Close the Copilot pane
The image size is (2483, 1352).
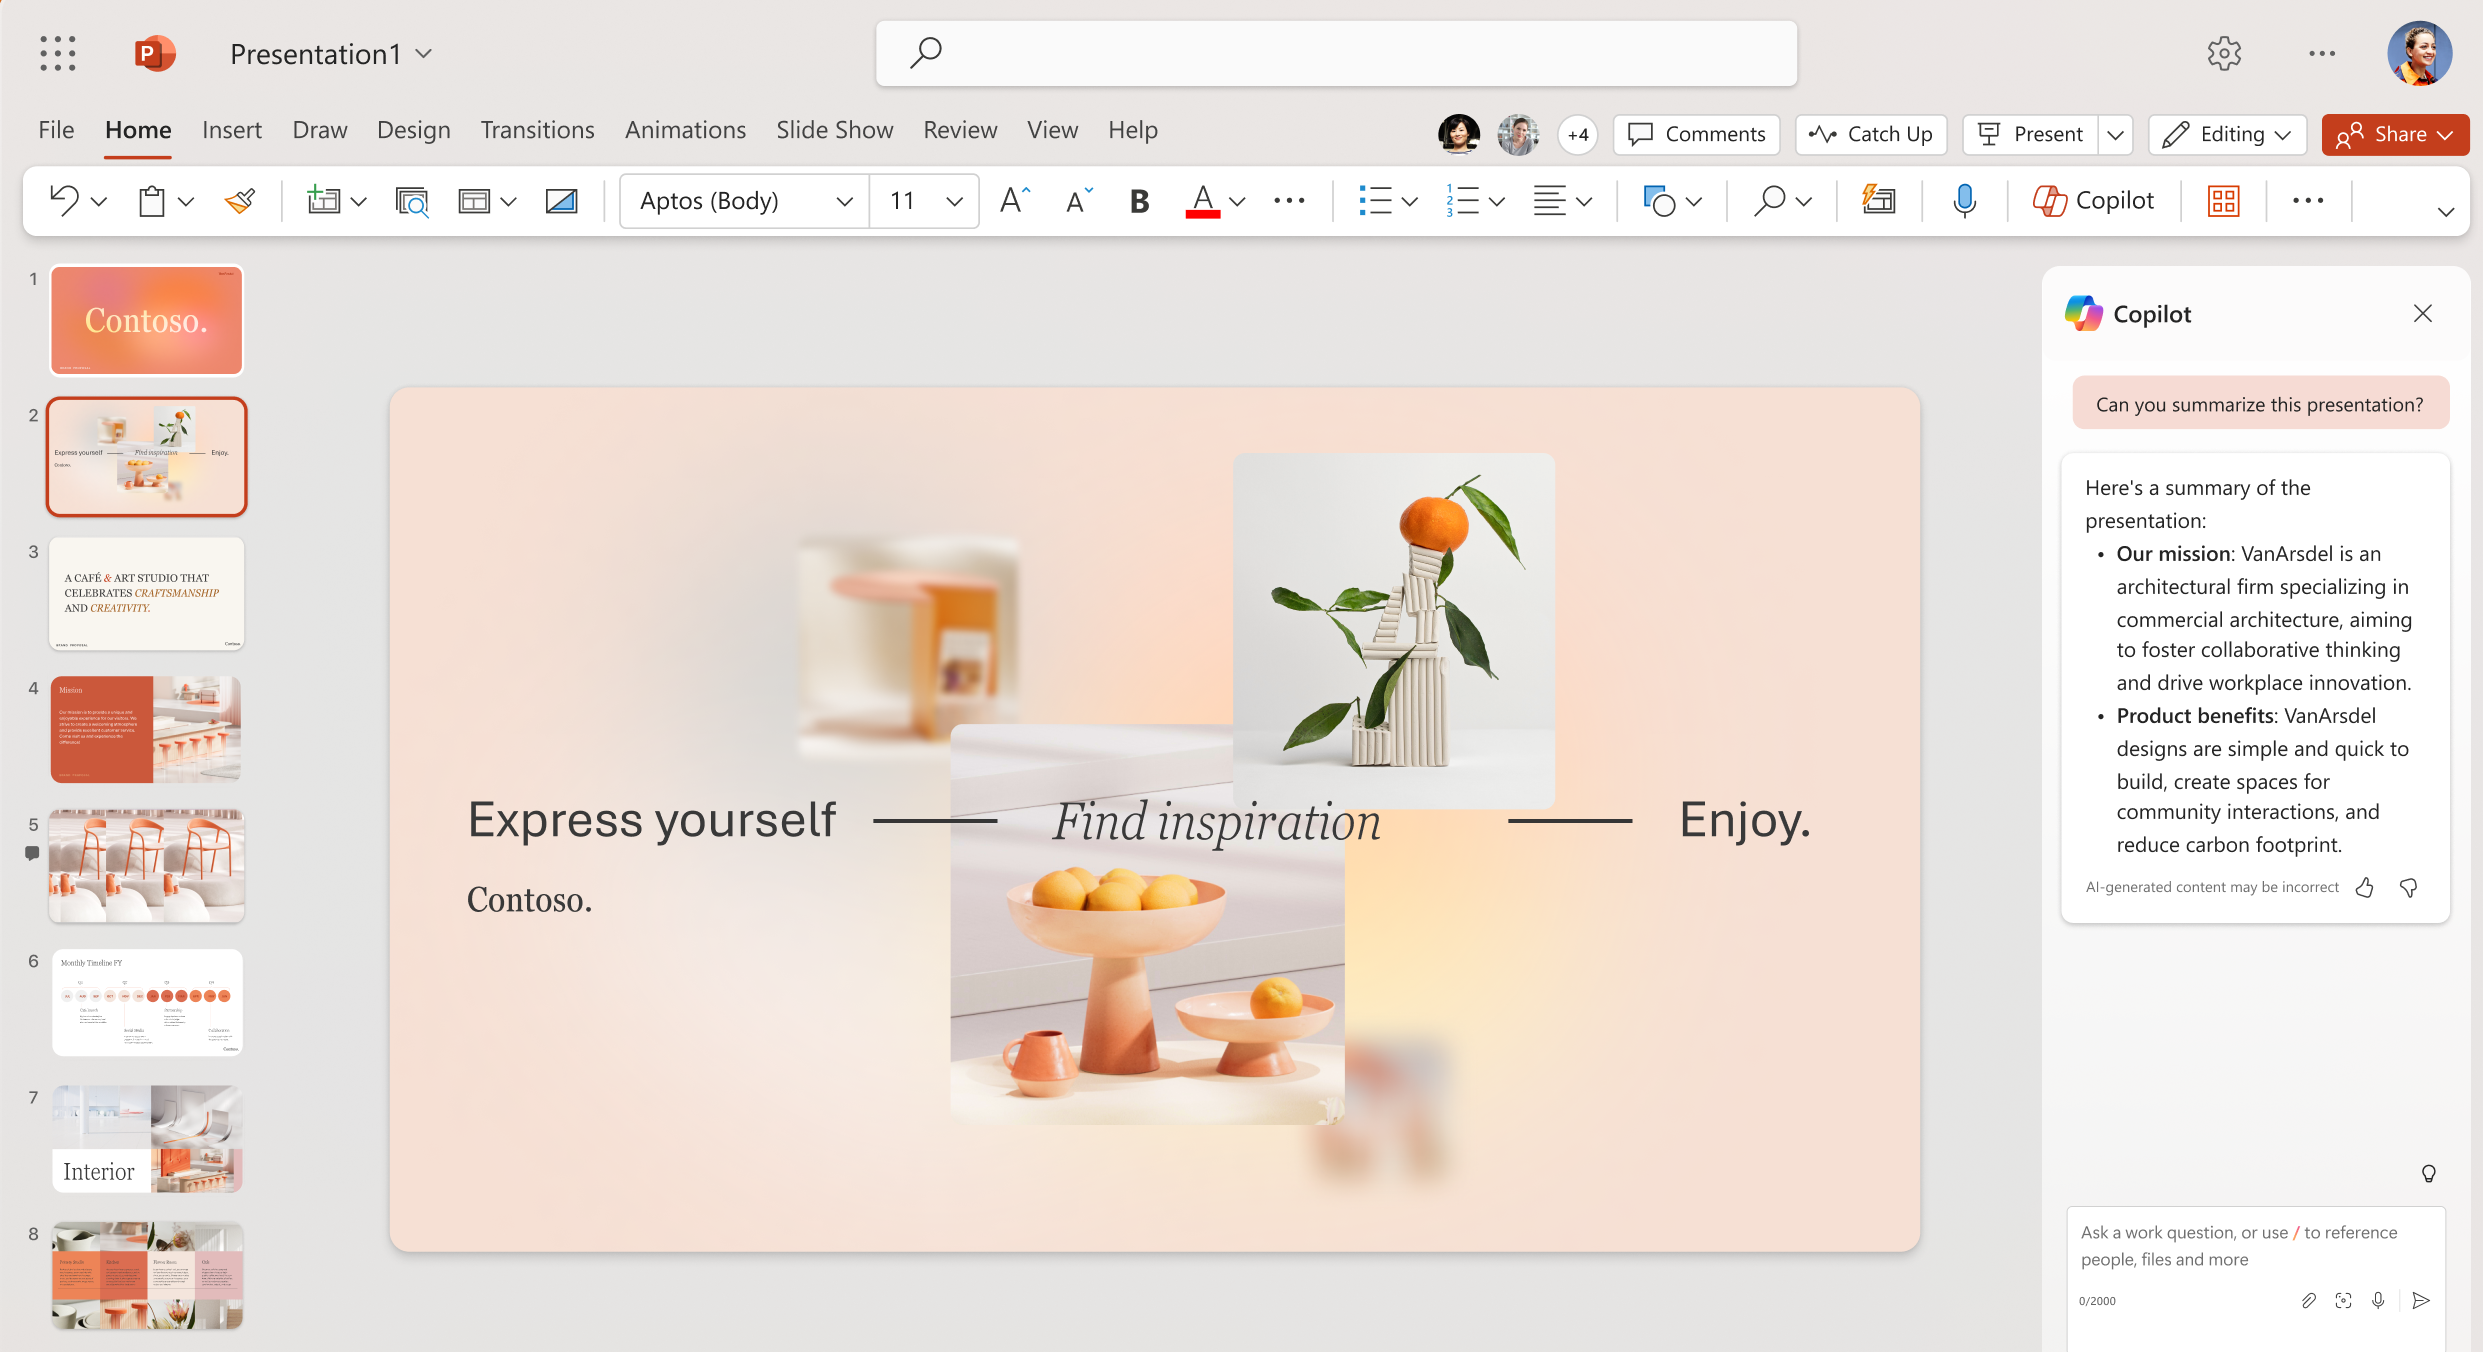point(2422,314)
